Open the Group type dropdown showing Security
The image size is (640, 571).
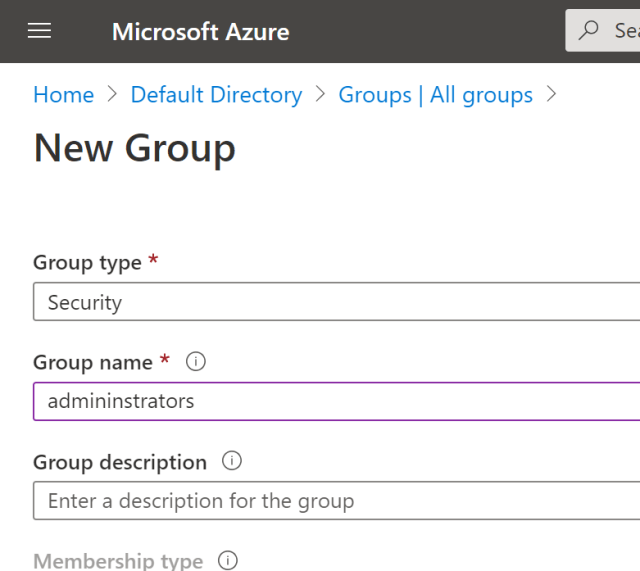tap(336, 302)
